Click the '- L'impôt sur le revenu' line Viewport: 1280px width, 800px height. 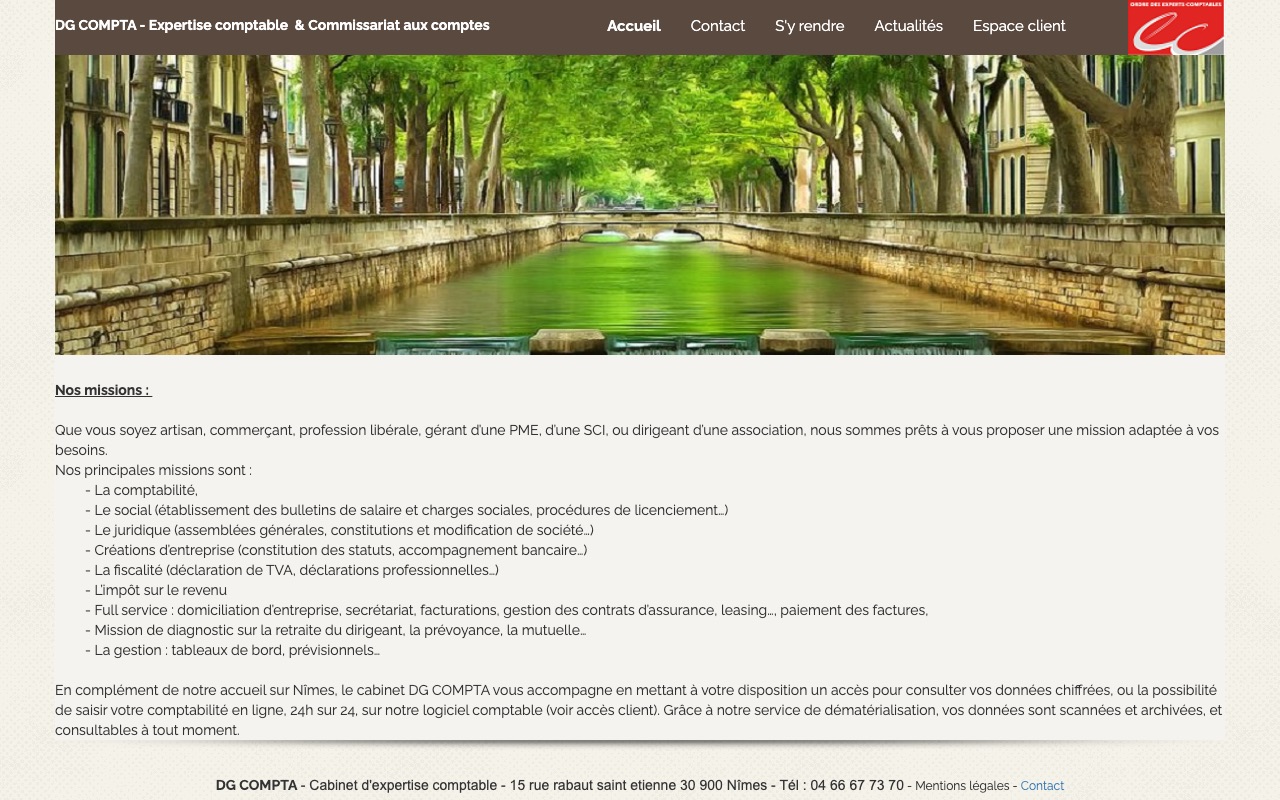(x=156, y=590)
